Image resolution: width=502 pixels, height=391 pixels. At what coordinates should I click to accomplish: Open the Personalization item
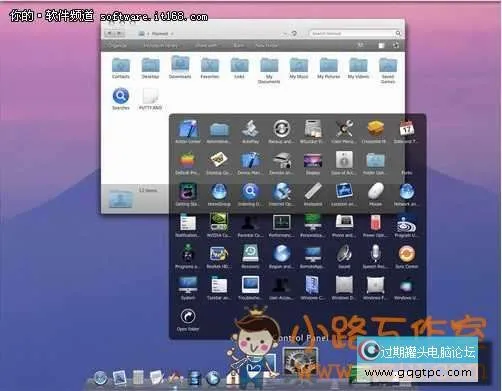click(x=312, y=225)
